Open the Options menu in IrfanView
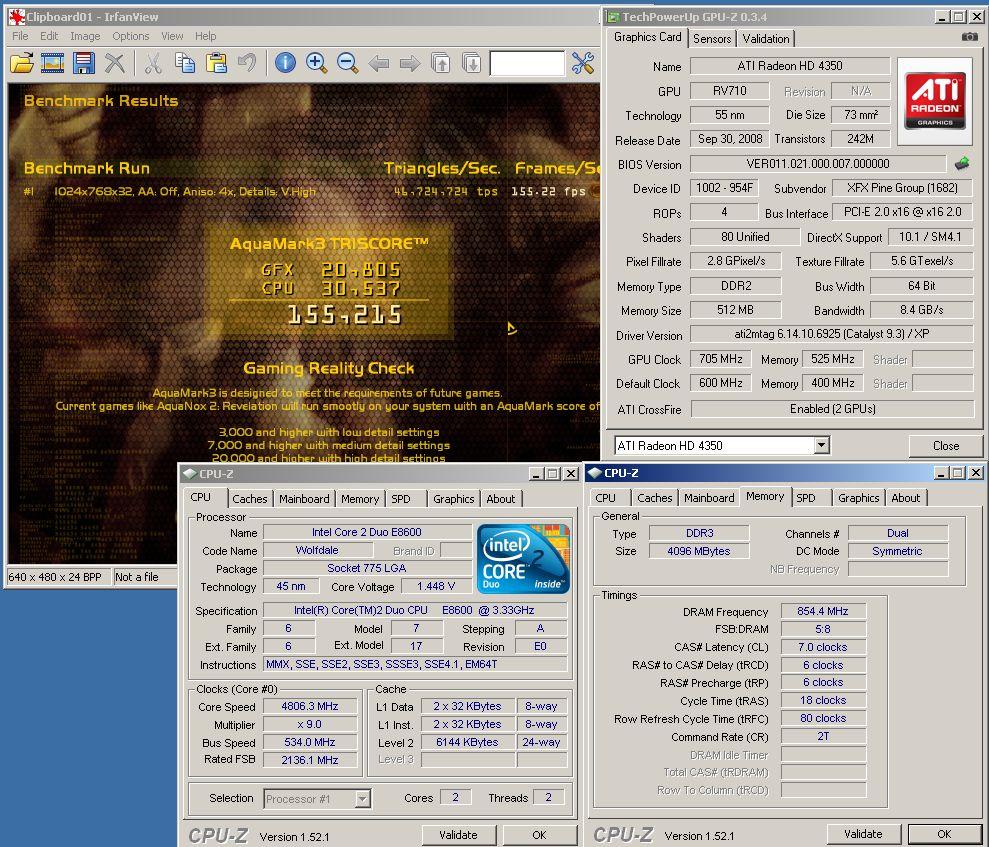 pos(131,36)
